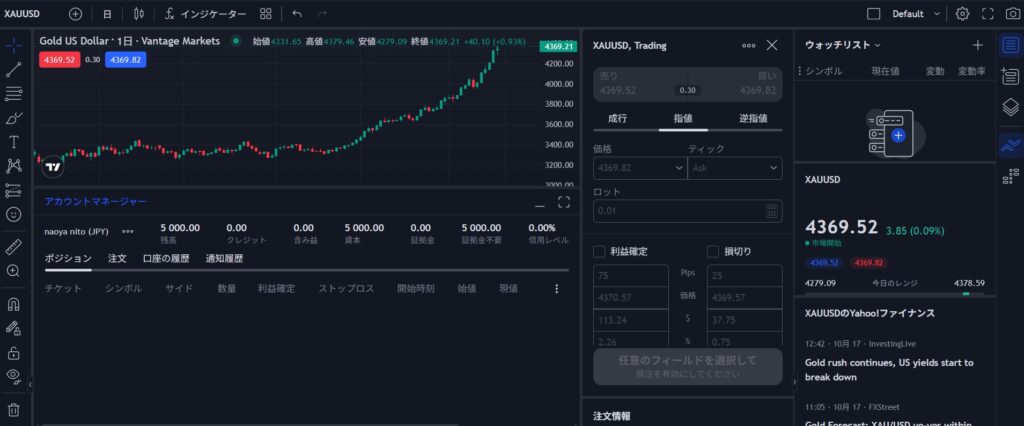
Task: Click the undo arrow in top toolbar
Action: click(x=297, y=14)
